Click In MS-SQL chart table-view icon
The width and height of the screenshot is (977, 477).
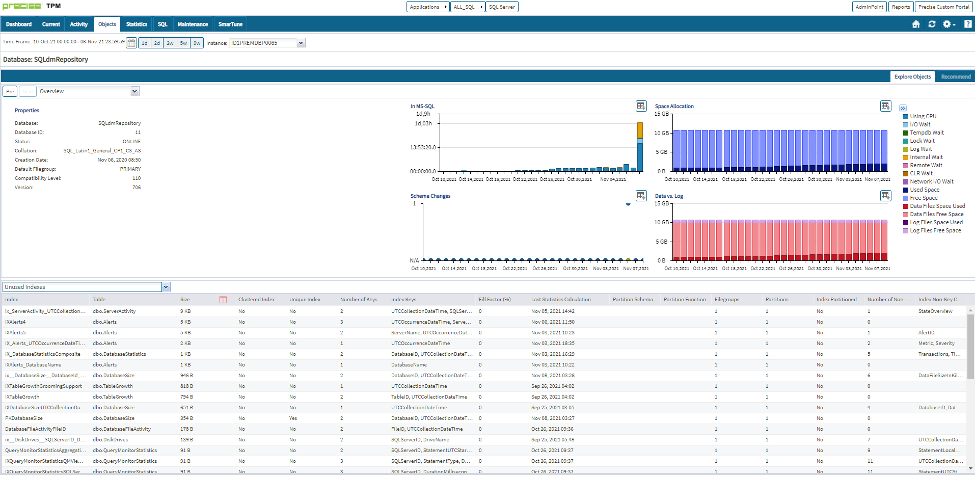click(x=641, y=106)
